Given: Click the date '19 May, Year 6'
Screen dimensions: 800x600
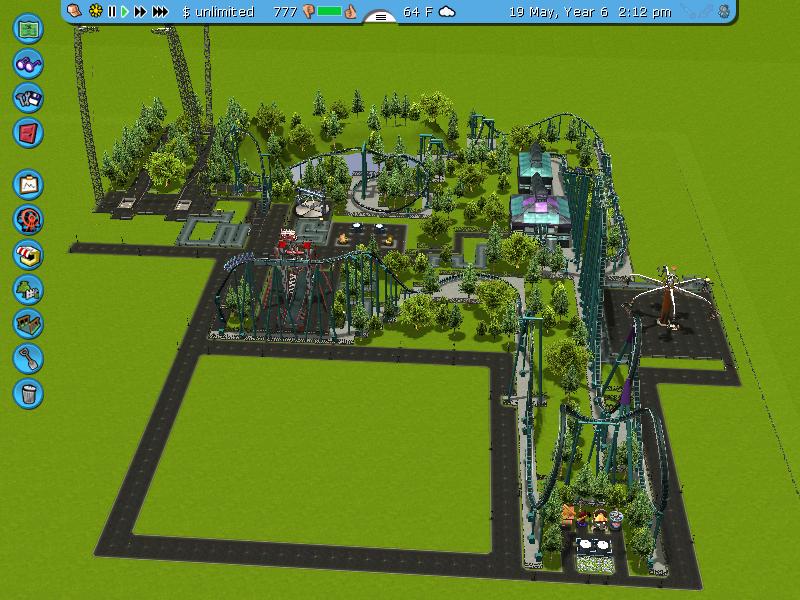Looking at the screenshot, I should pyautogui.click(x=559, y=12).
